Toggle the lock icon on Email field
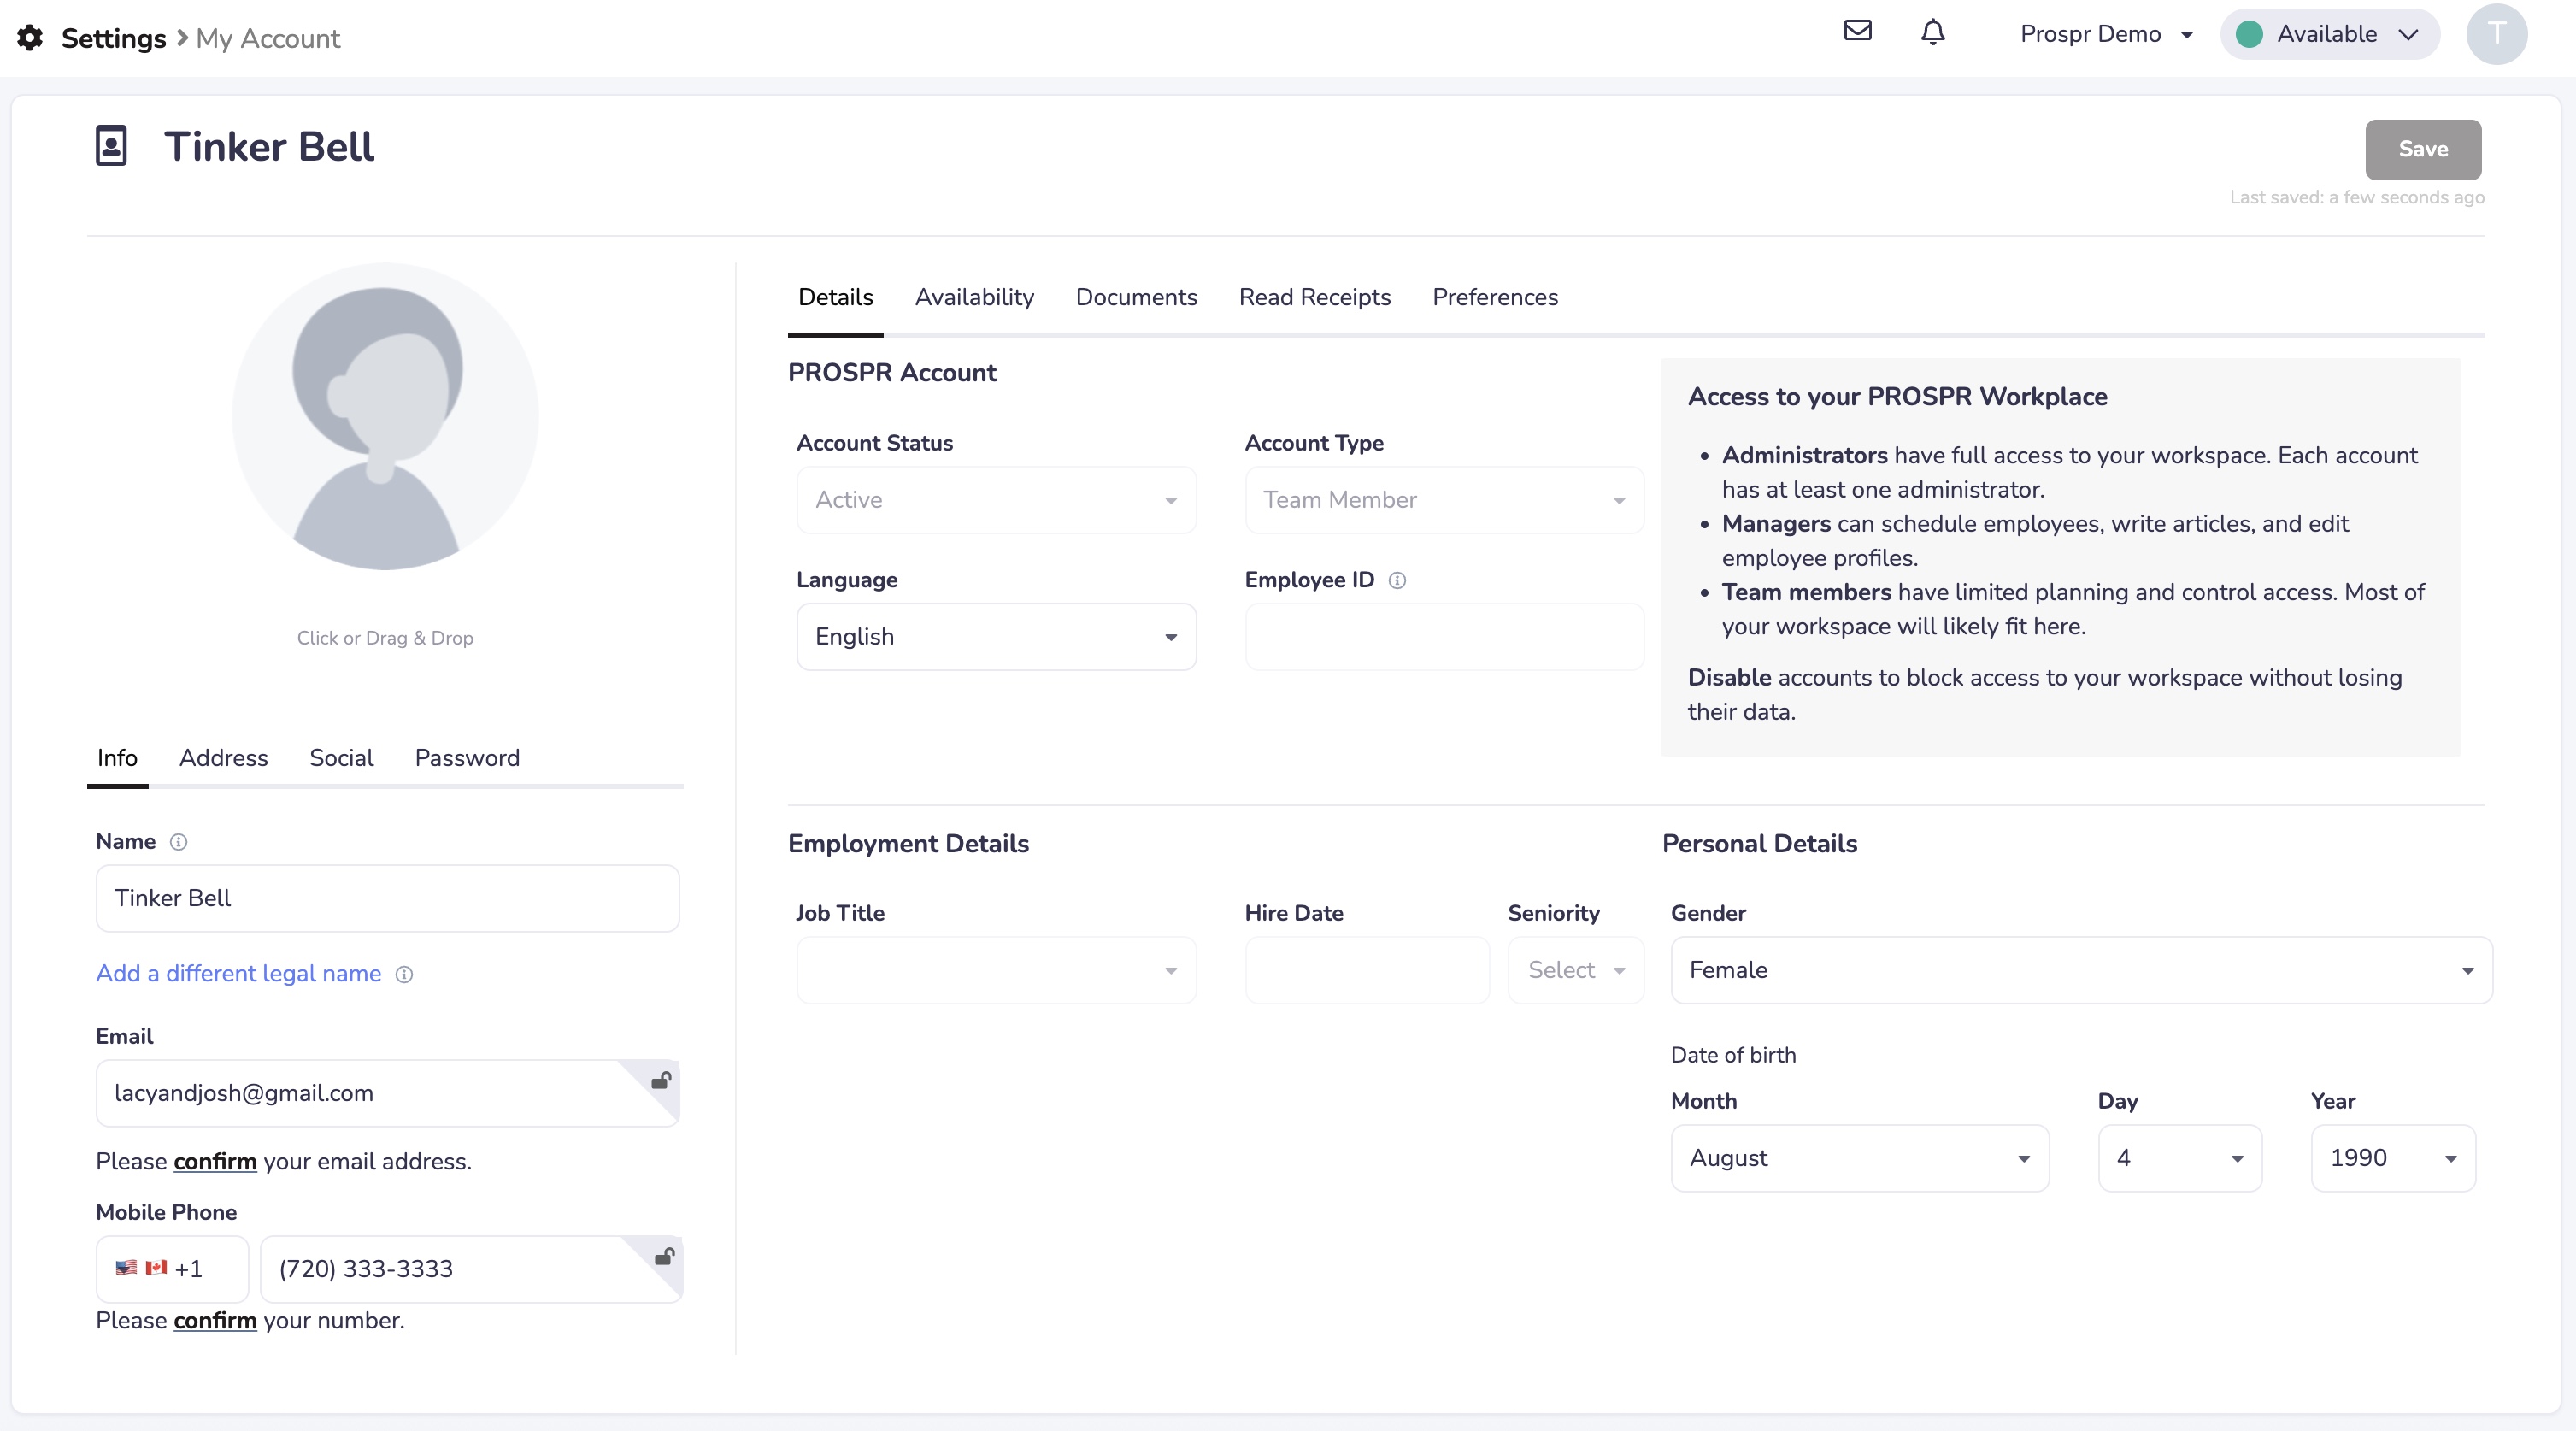 coord(660,1080)
